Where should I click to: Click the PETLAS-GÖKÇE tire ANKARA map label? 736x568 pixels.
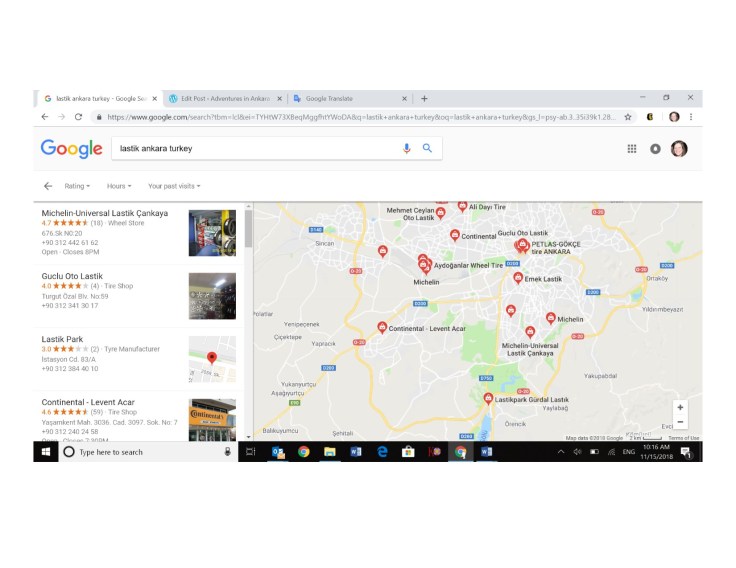pos(556,248)
